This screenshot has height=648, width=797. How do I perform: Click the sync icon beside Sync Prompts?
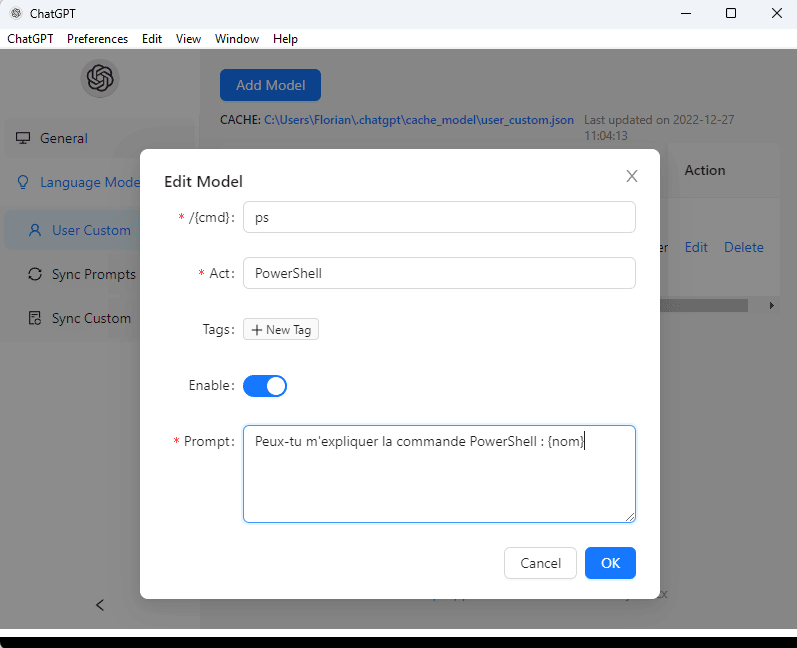pos(35,274)
